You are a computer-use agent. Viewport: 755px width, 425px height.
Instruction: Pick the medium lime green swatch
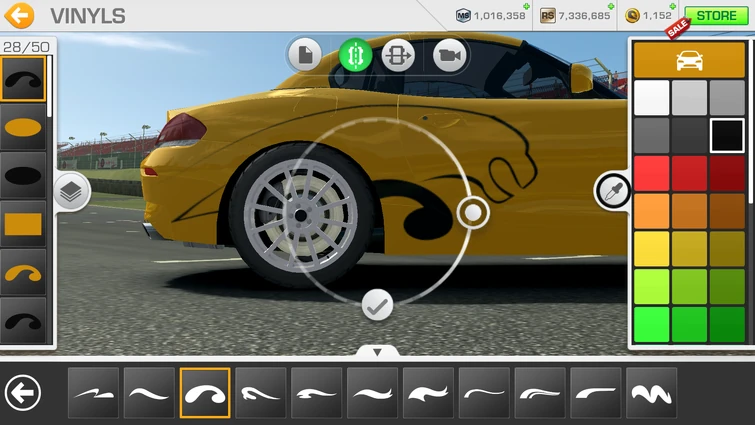[690, 287]
